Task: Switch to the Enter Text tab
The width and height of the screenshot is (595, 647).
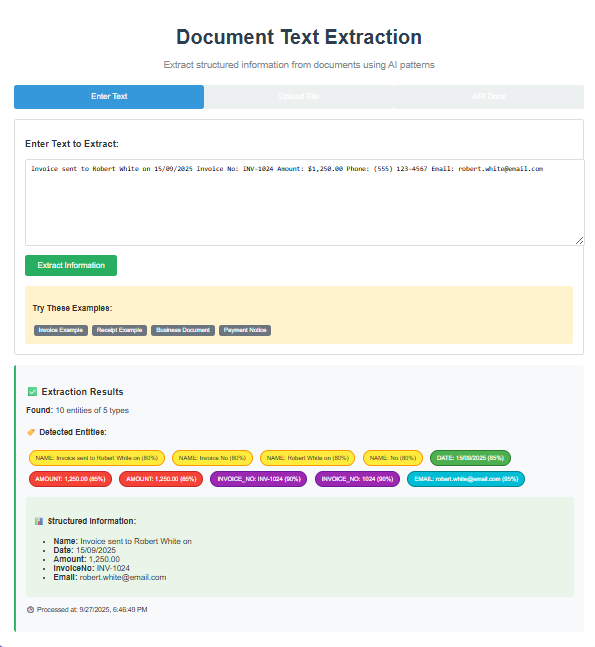Action: 109,97
